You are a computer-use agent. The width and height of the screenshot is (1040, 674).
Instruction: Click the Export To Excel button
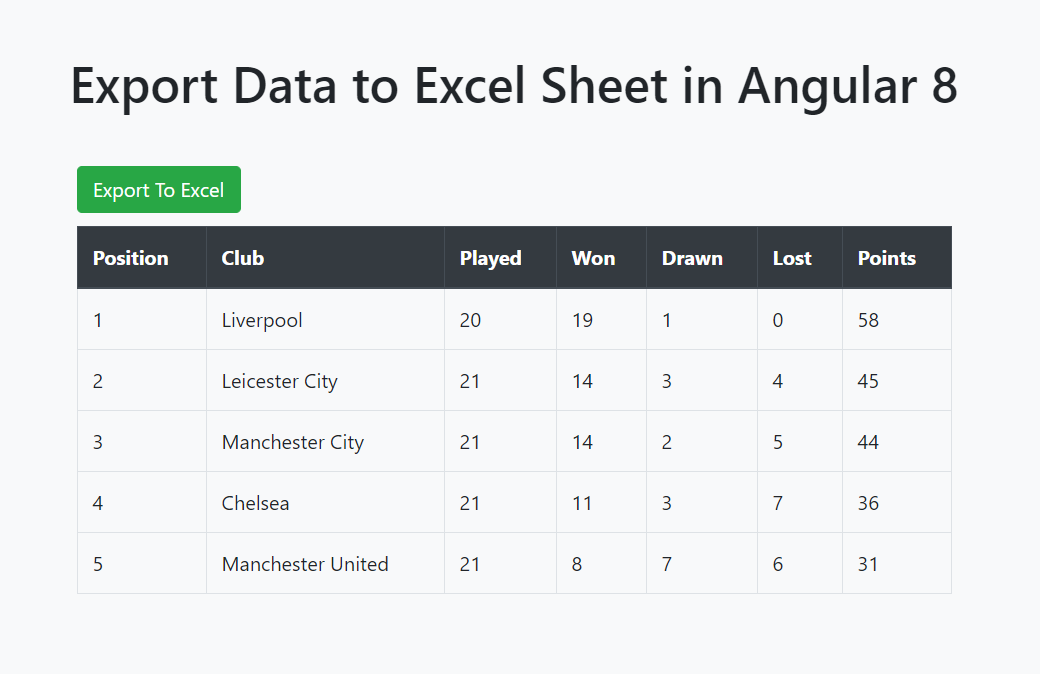158,189
